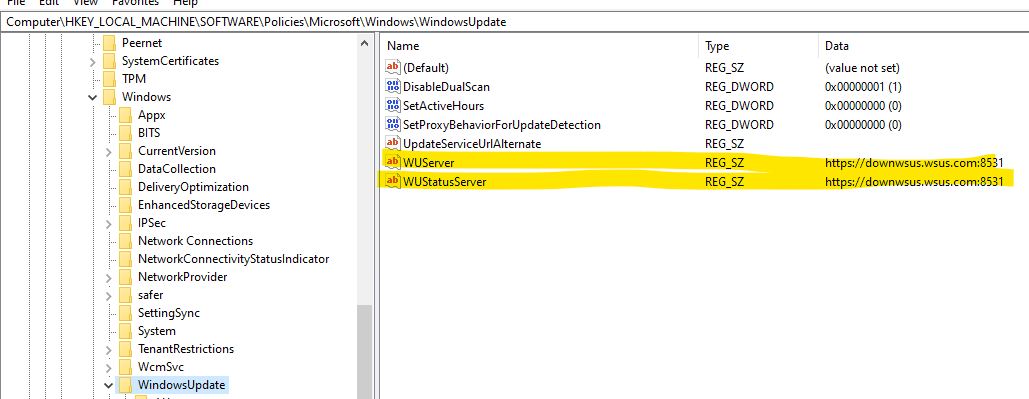1029x399 pixels.
Task: Select the IPSec folder icon
Action: coord(126,223)
